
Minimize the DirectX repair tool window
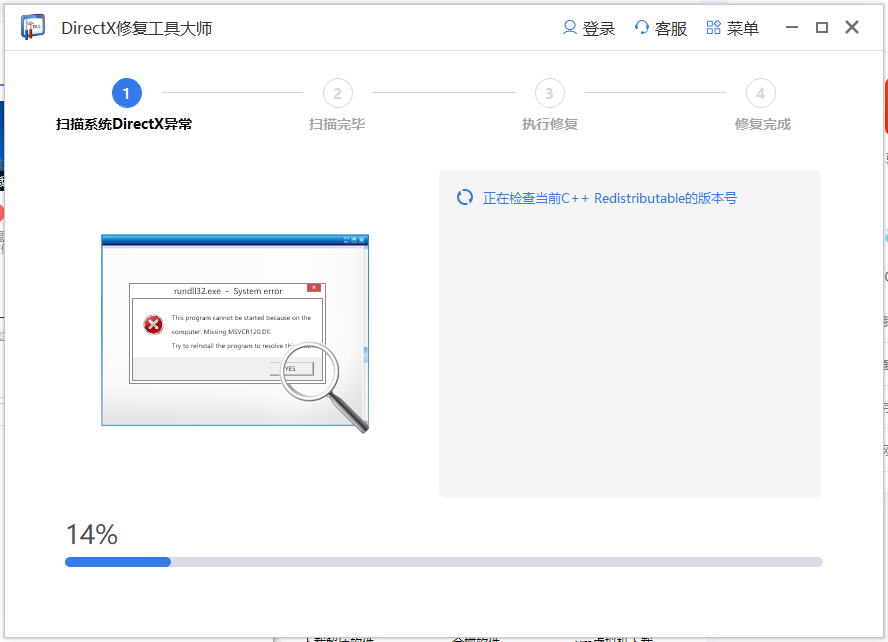pyautogui.click(x=792, y=27)
